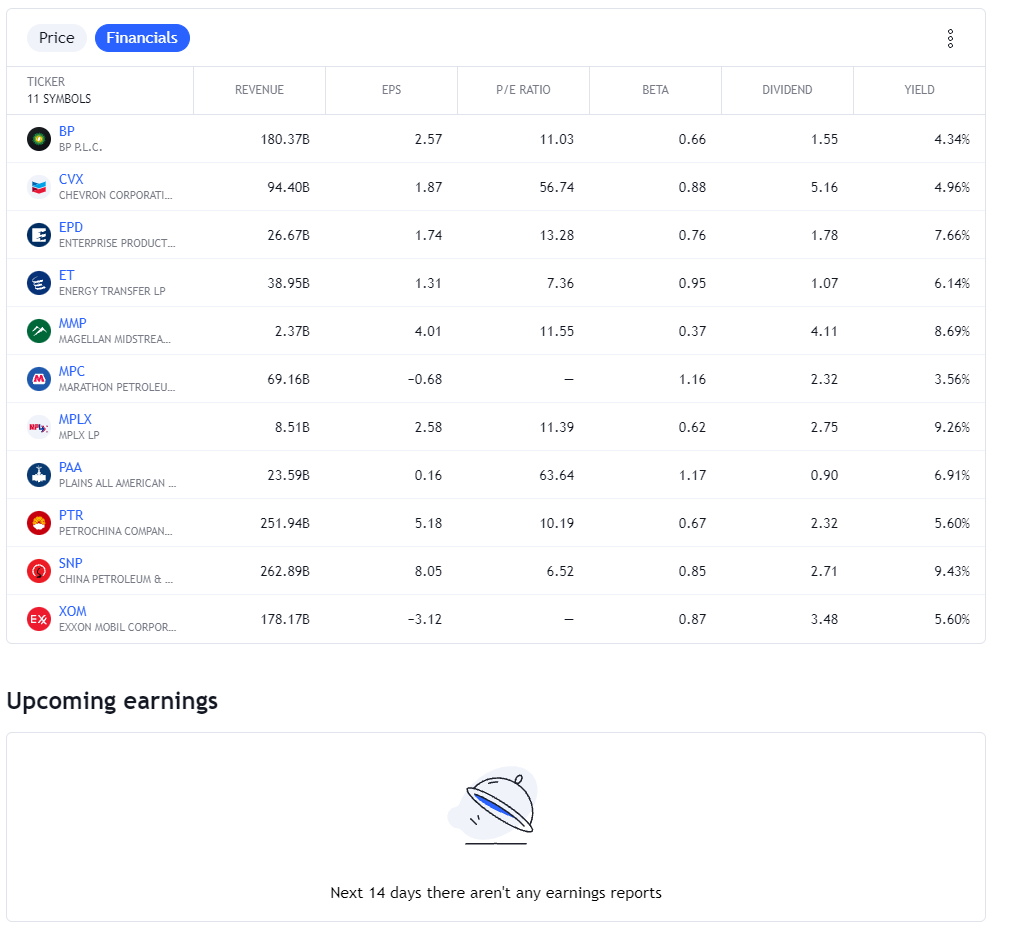Image resolution: width=1023 pixels, height=928 pixels.
Task: Click XOM EPS value −3.12
Action: point(425,619)
